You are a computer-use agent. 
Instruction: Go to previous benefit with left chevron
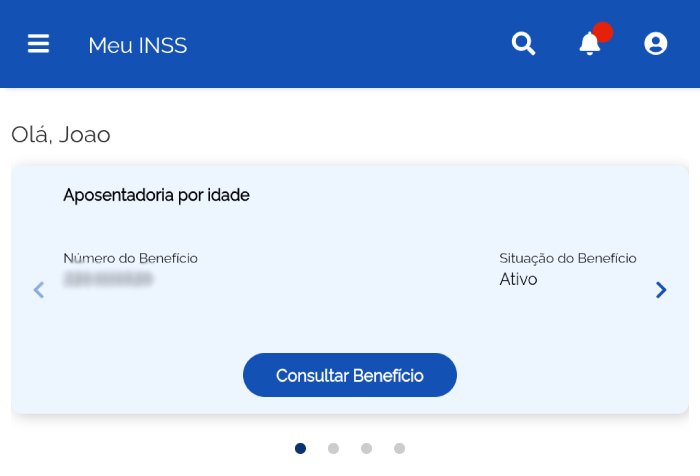[39, 290]
